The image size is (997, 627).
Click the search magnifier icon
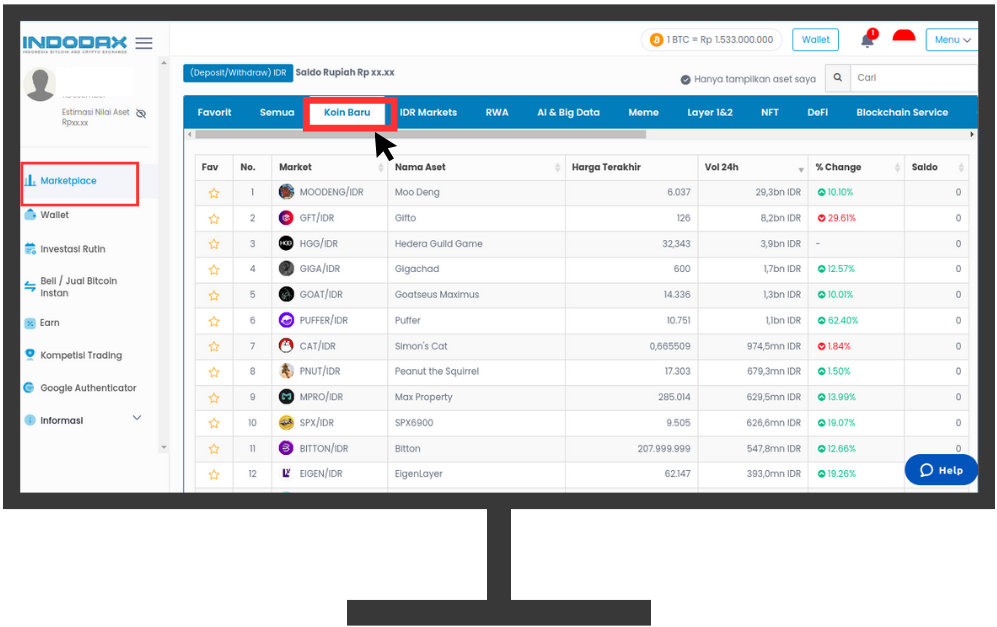tap(838, 78)
